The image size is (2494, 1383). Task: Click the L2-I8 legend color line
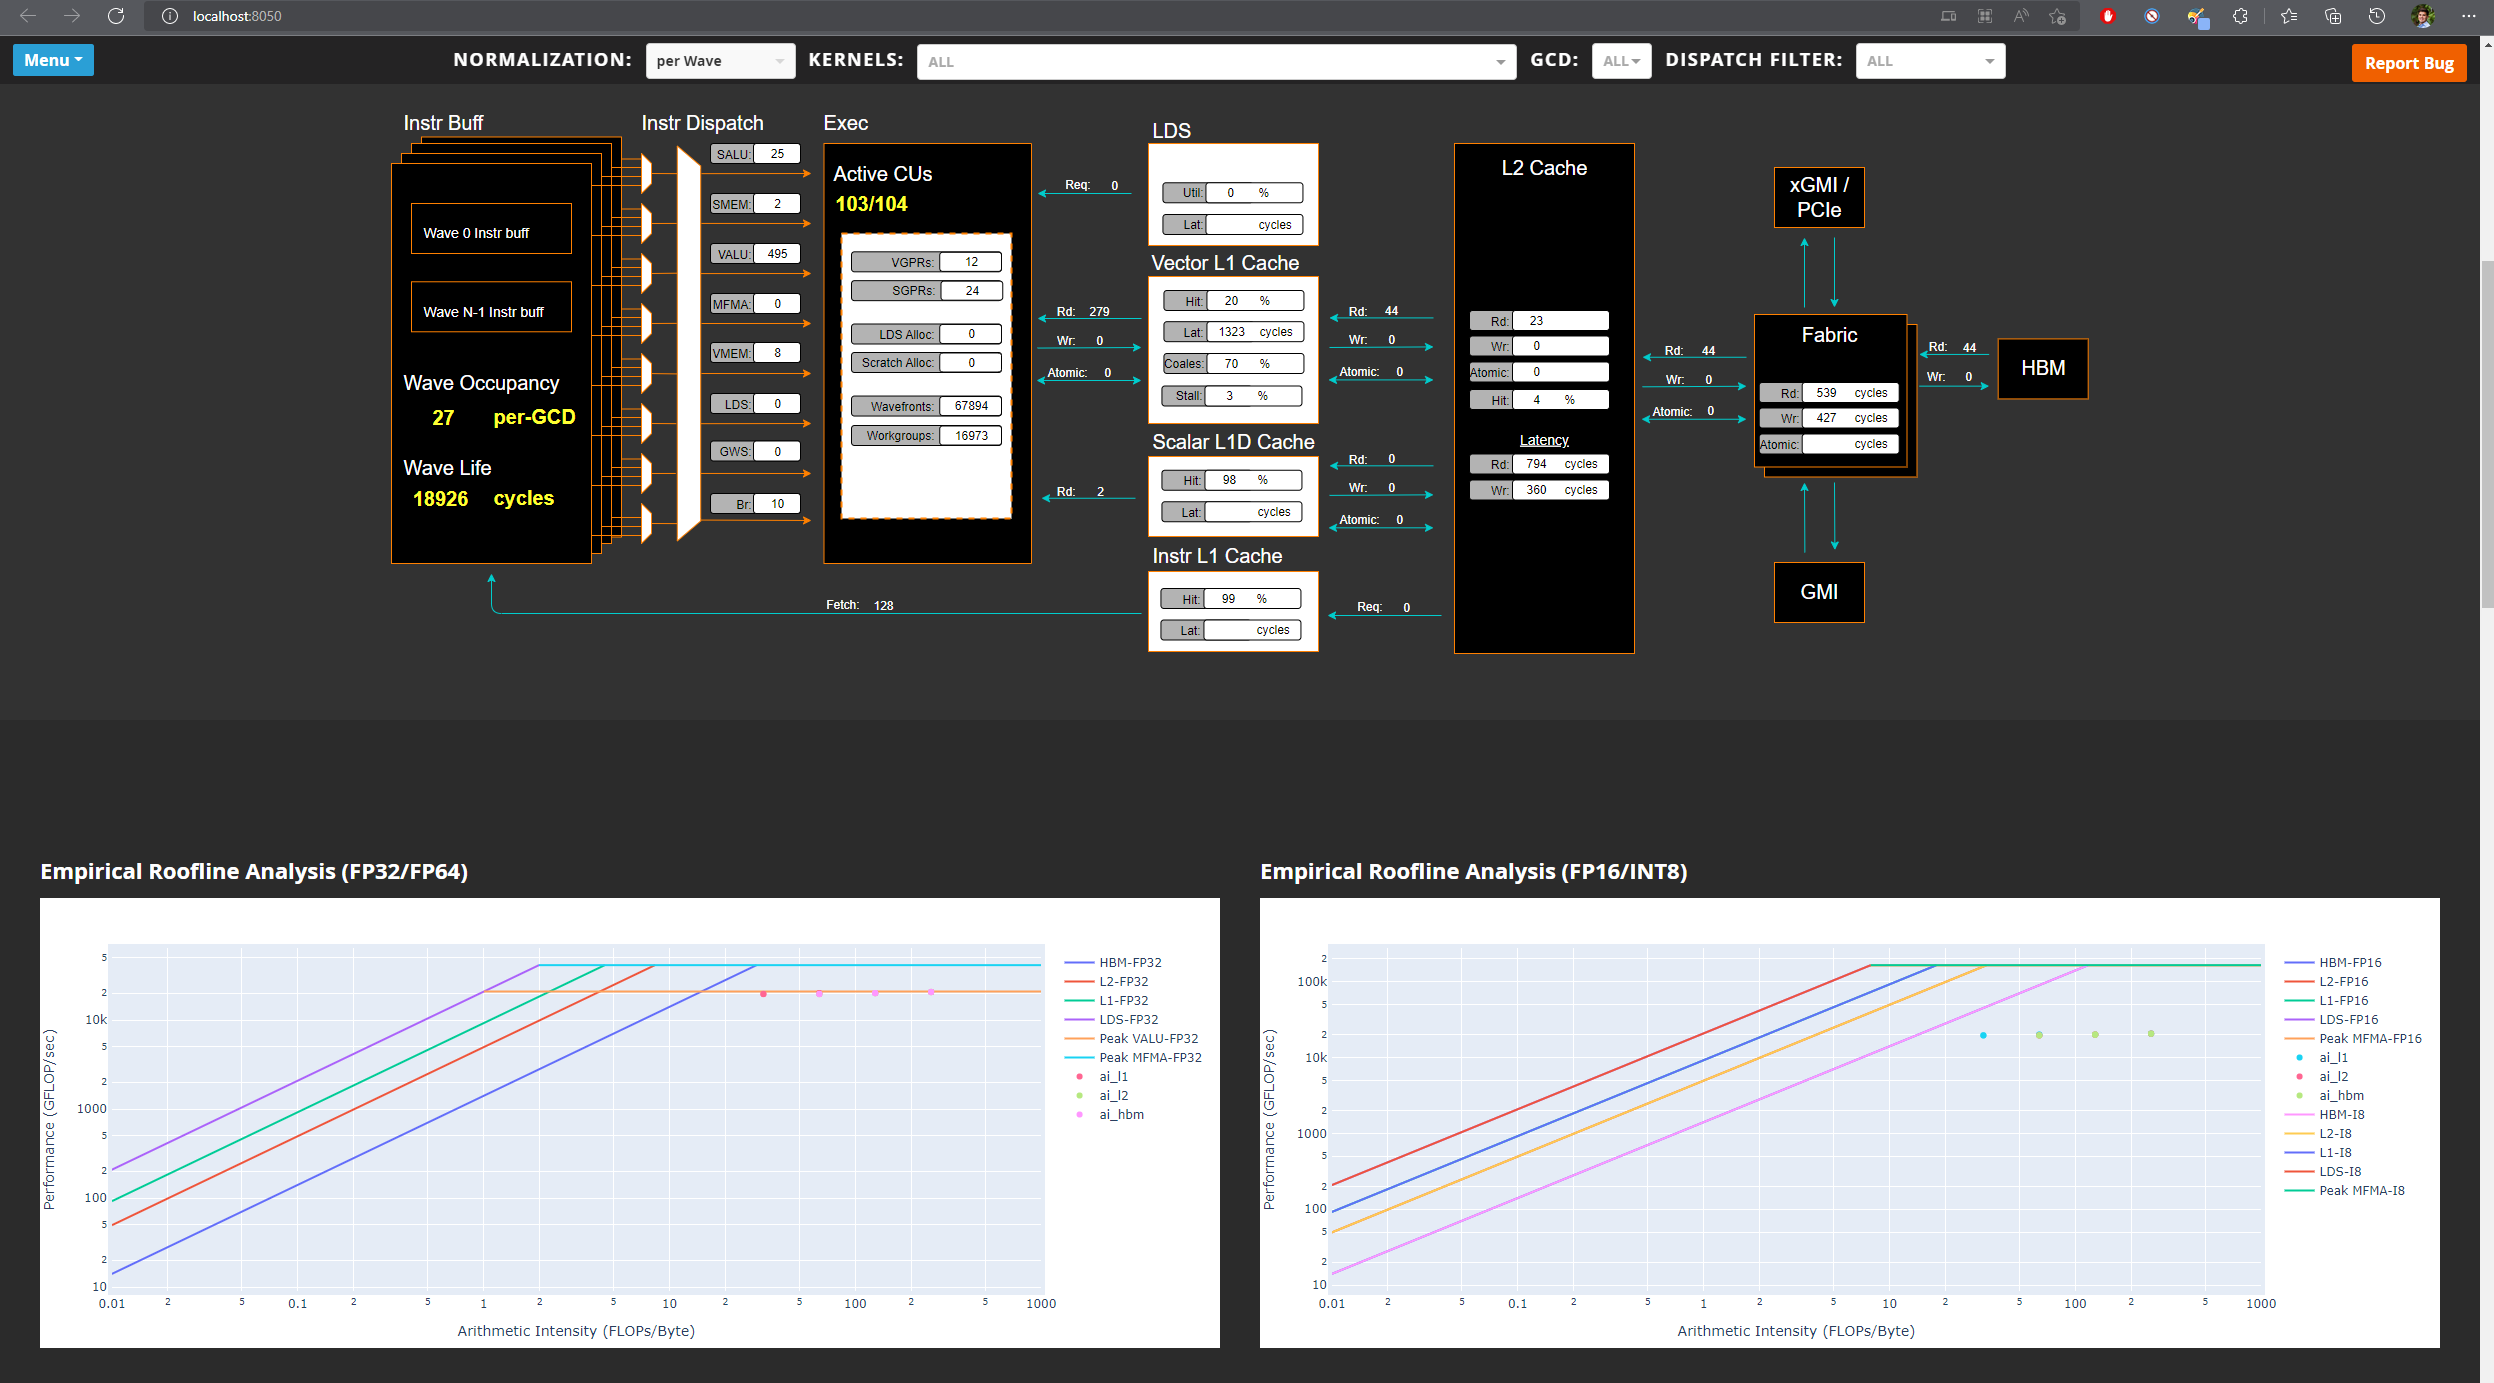(x=2299, y=1133)
